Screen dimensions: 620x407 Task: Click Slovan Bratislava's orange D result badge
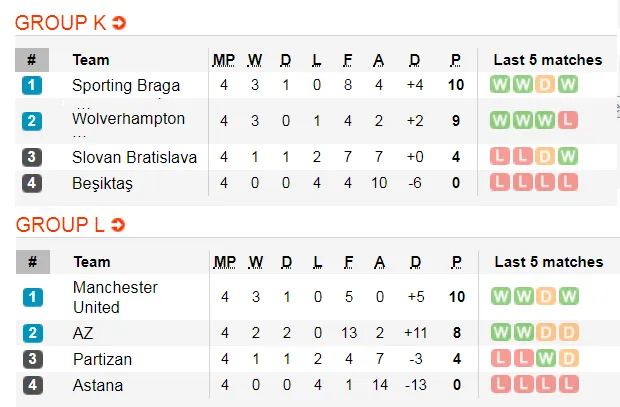(x=545, y=156)
